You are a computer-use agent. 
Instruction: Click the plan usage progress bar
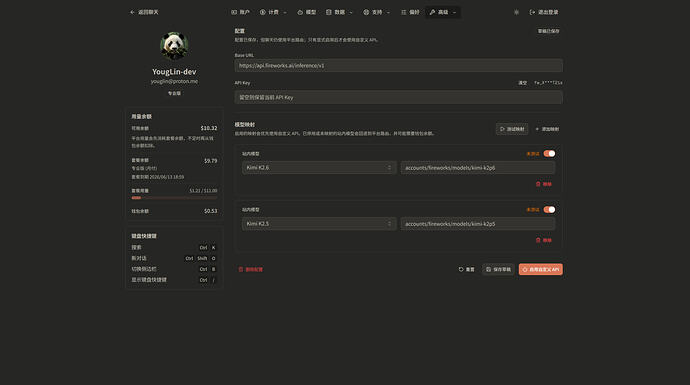(174, 198)
